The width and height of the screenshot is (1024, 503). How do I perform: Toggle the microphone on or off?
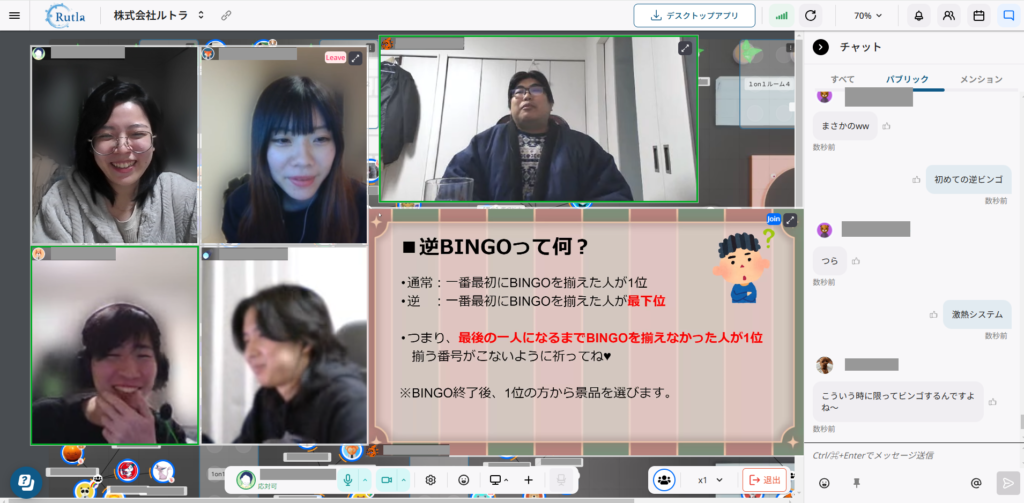(348, 480)
